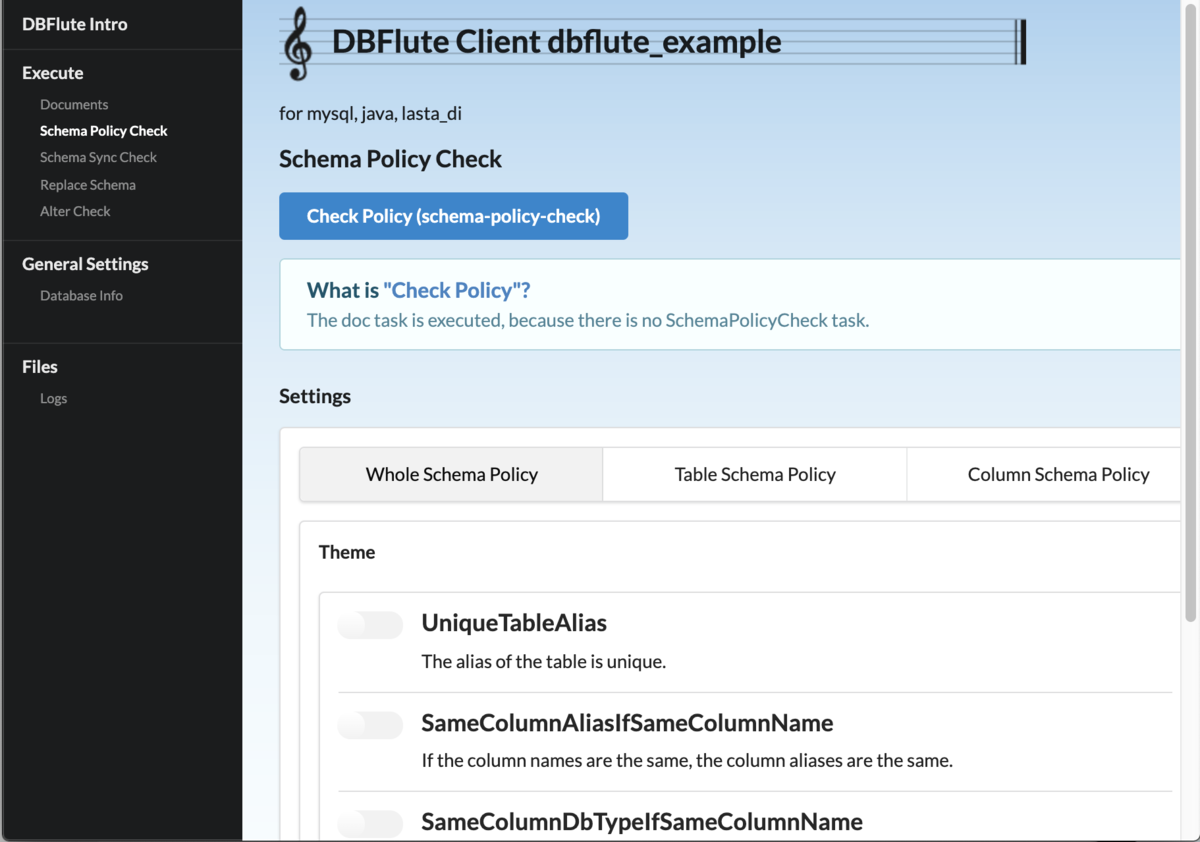Viewport: 1200px width, 842px height.
Task: Select Schema Policy Check in the sidebar
Action: pyautogui.click(x=104, y=131)
